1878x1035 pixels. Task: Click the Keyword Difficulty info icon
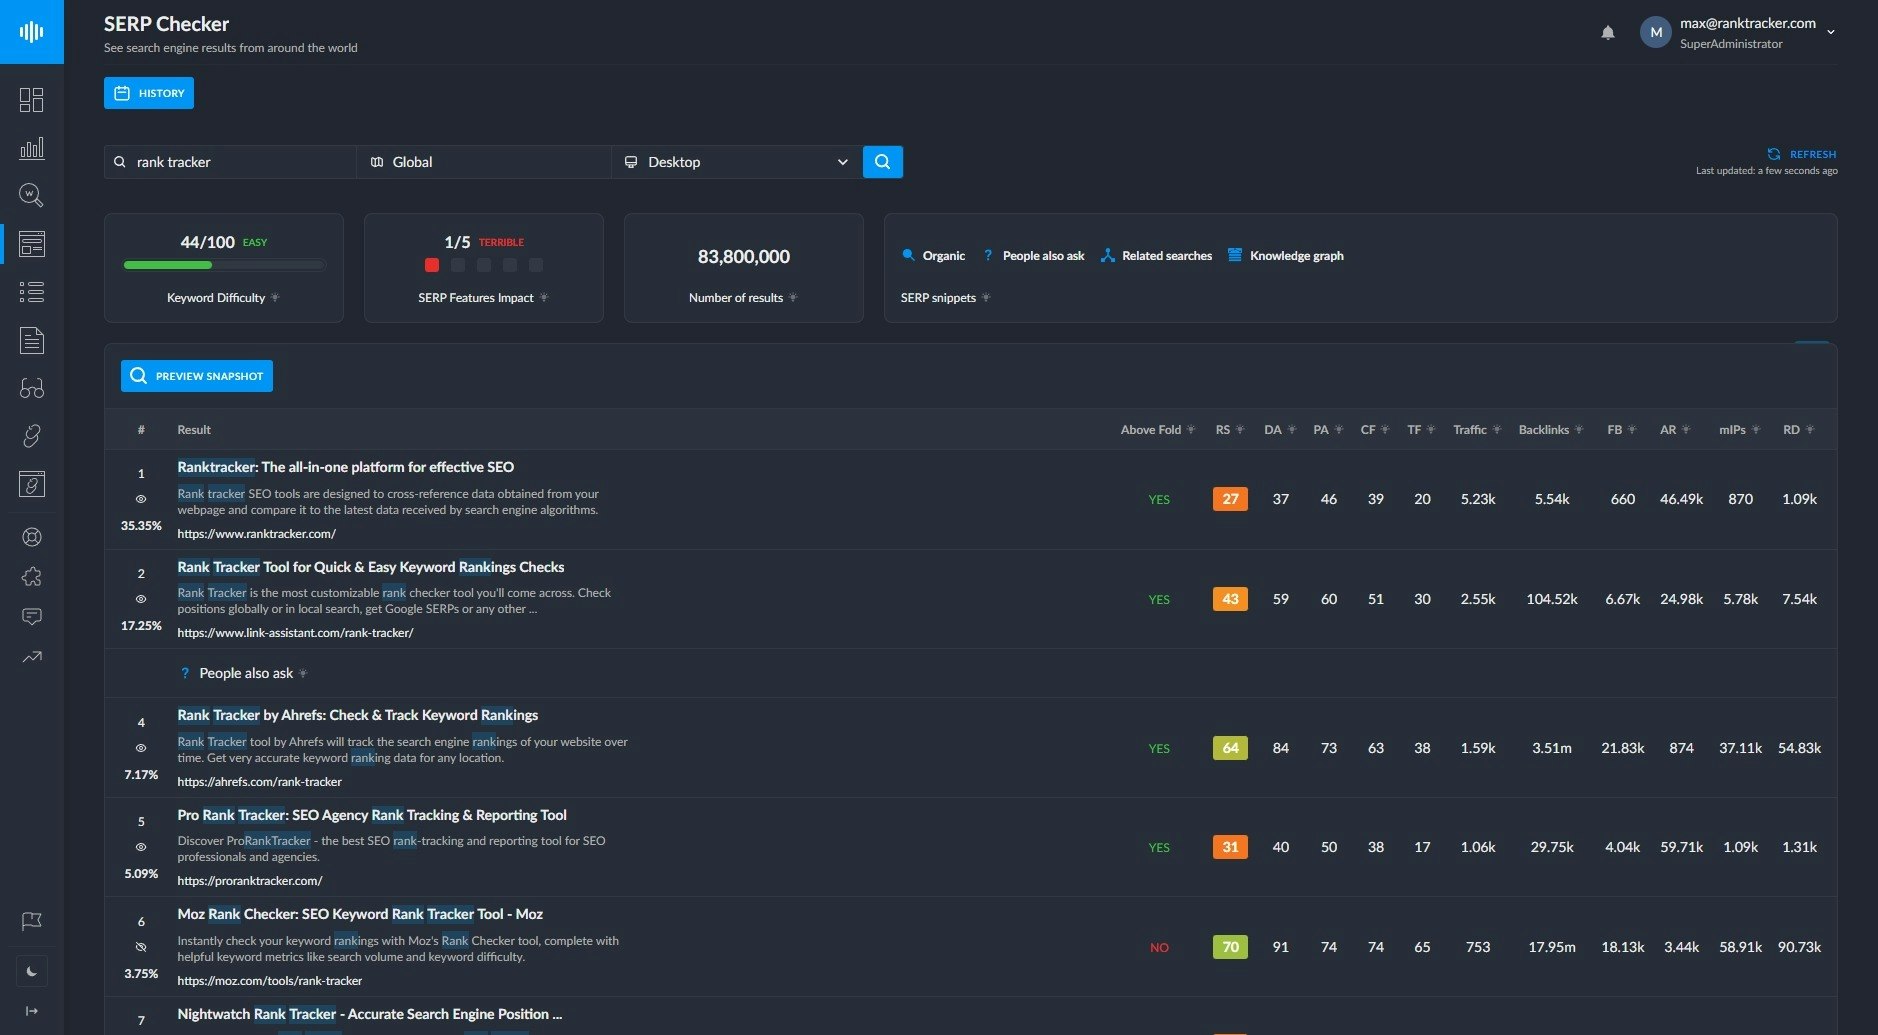[275, 298]
